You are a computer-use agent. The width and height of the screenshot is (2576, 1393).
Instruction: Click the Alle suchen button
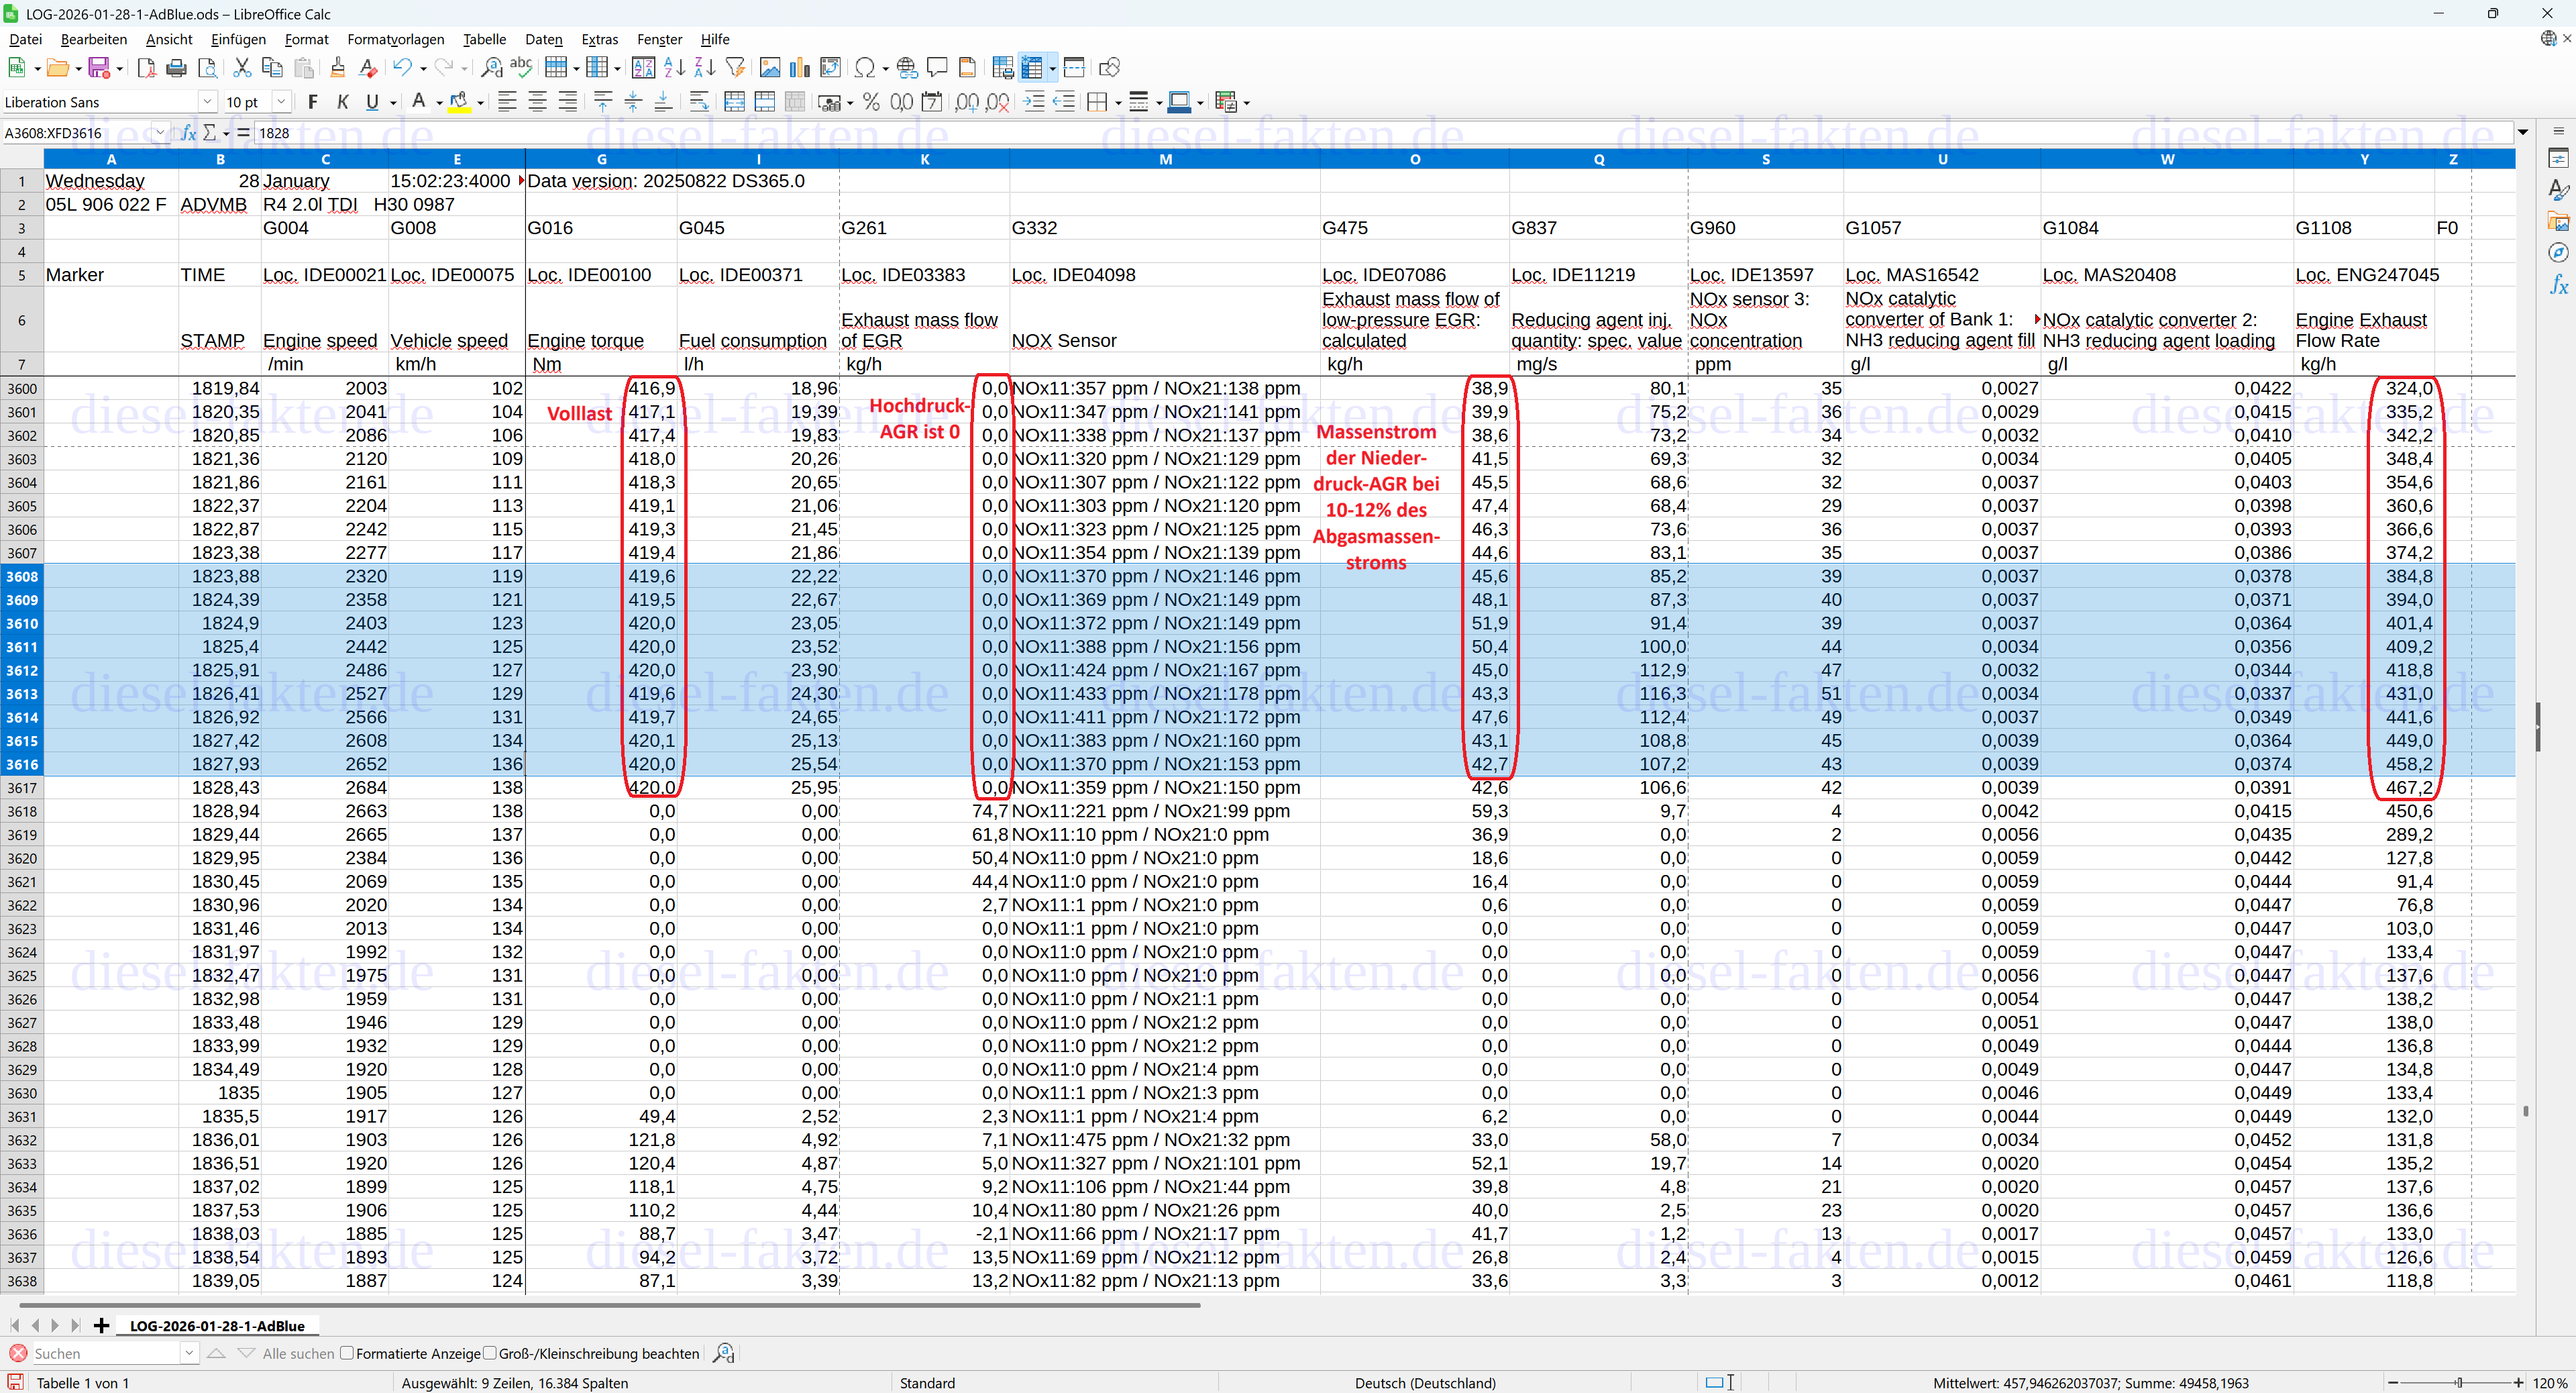click(x=298, y=1353)
